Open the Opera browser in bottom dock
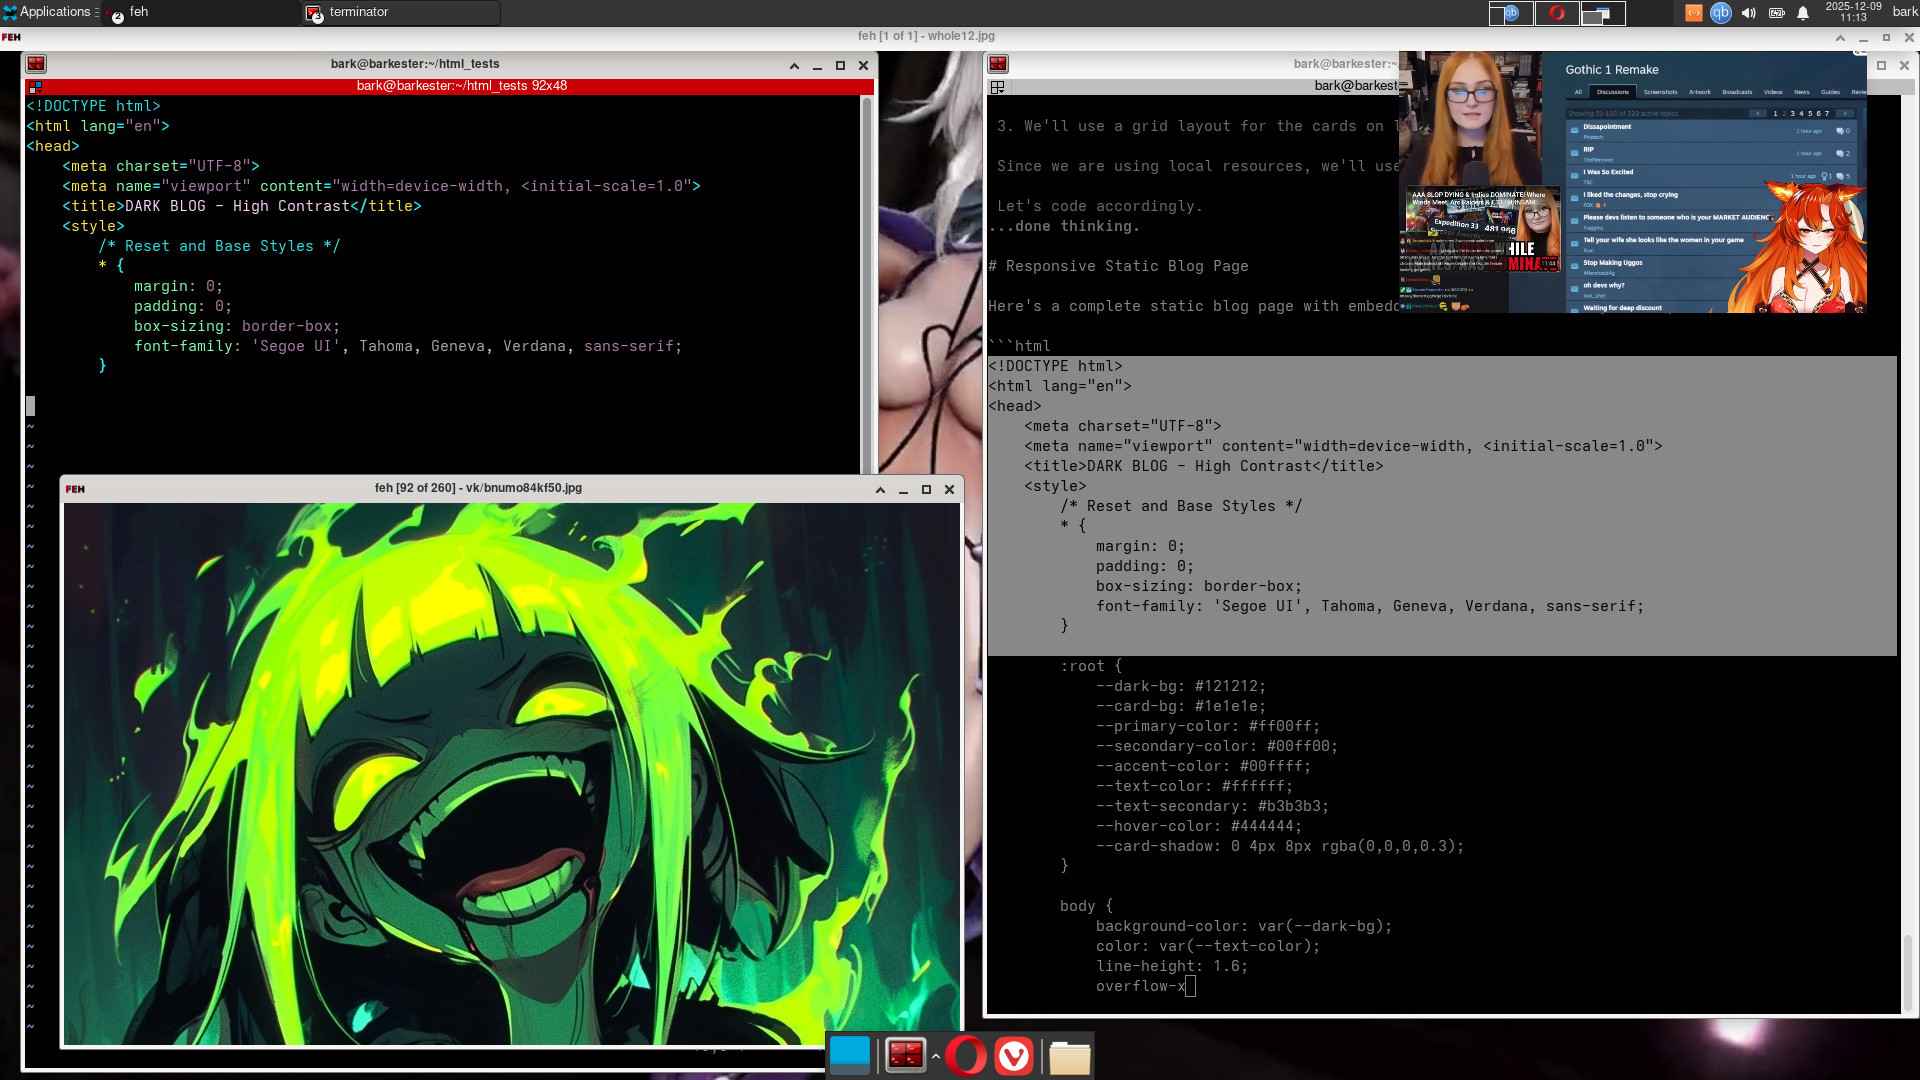 965,1056
